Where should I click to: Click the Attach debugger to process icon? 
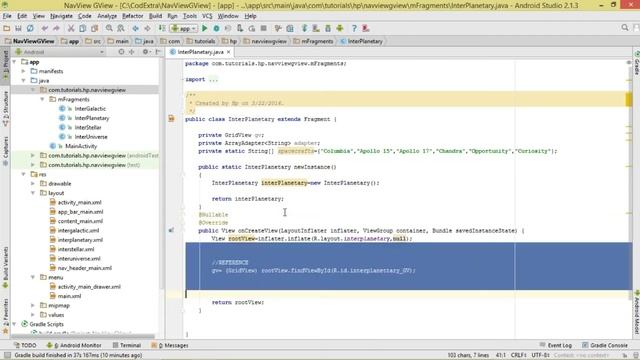click(240, 28)
